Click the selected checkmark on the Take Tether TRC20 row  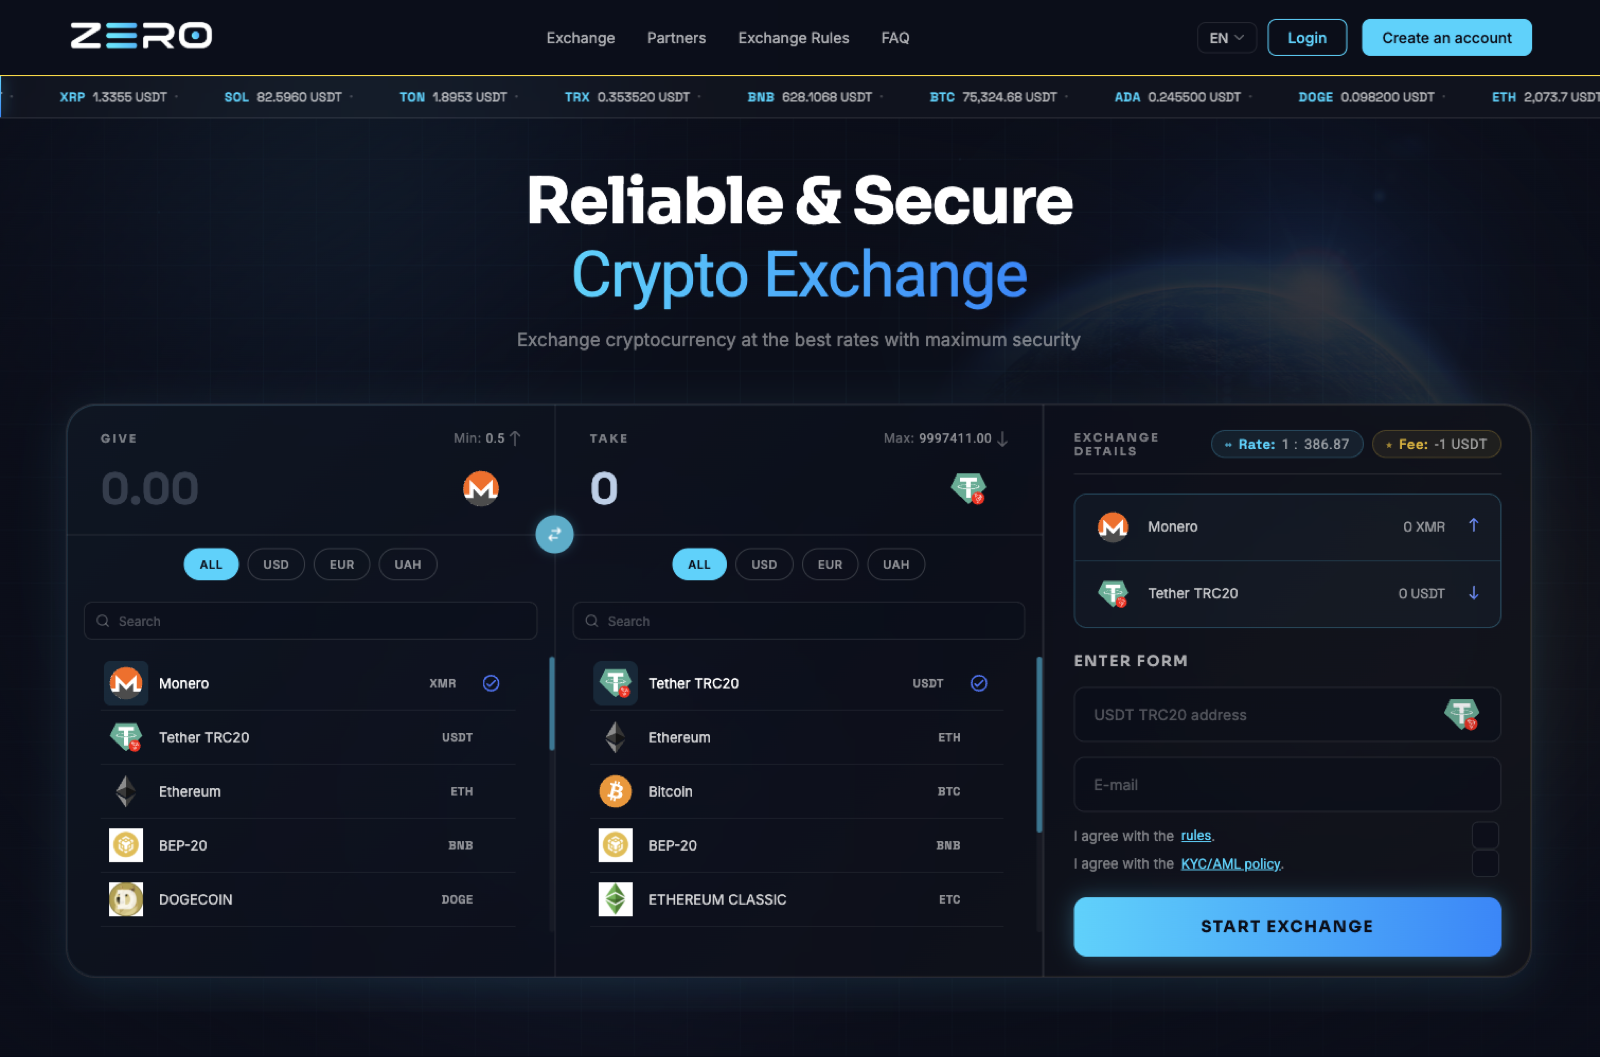[979, 683]
